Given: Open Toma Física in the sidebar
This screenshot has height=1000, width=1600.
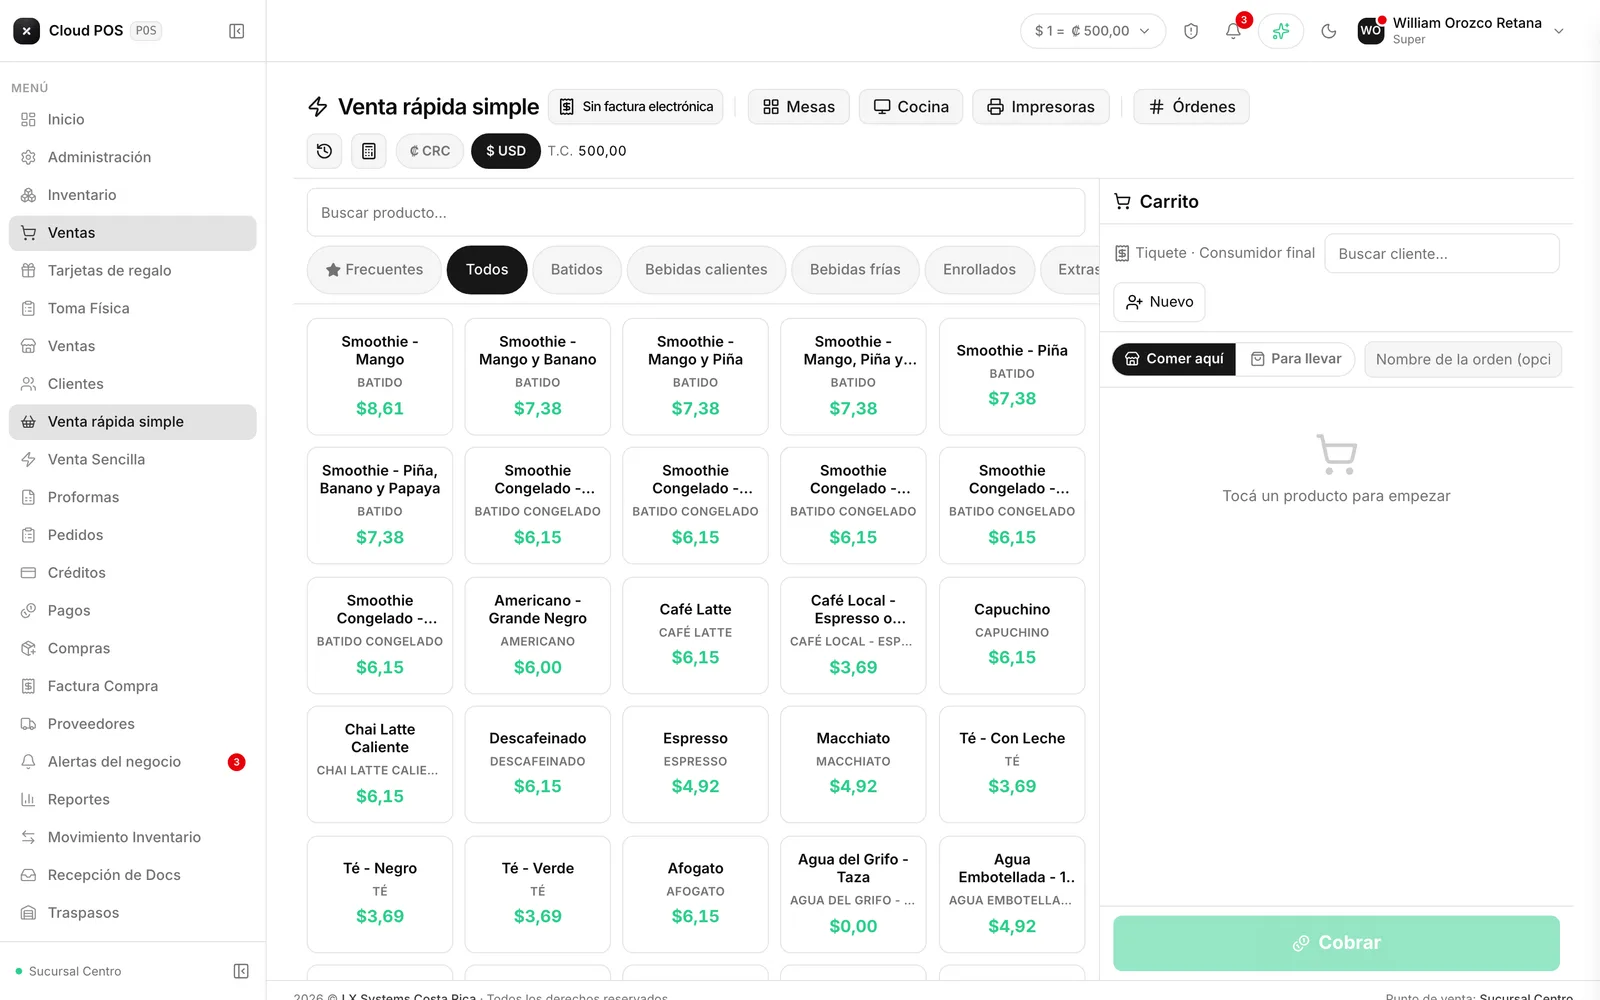Looking at the screenshot, I should click(133, 308).
